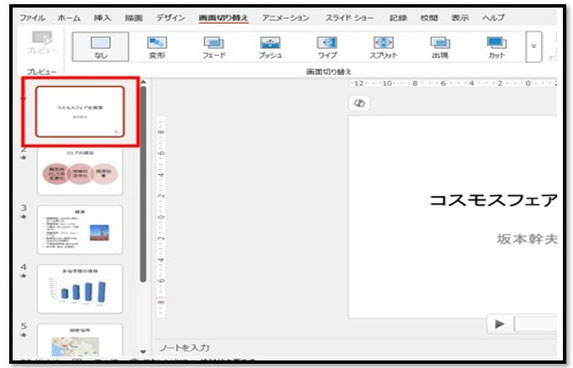Screen dimensions: 573x368
Task: Click the round icon above the slide
Action: coord(359,103)
